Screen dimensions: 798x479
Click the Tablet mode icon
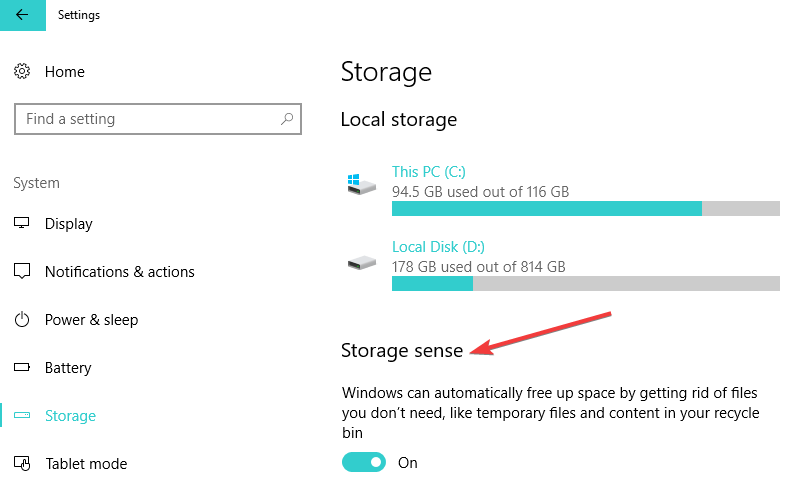(22, 463)
